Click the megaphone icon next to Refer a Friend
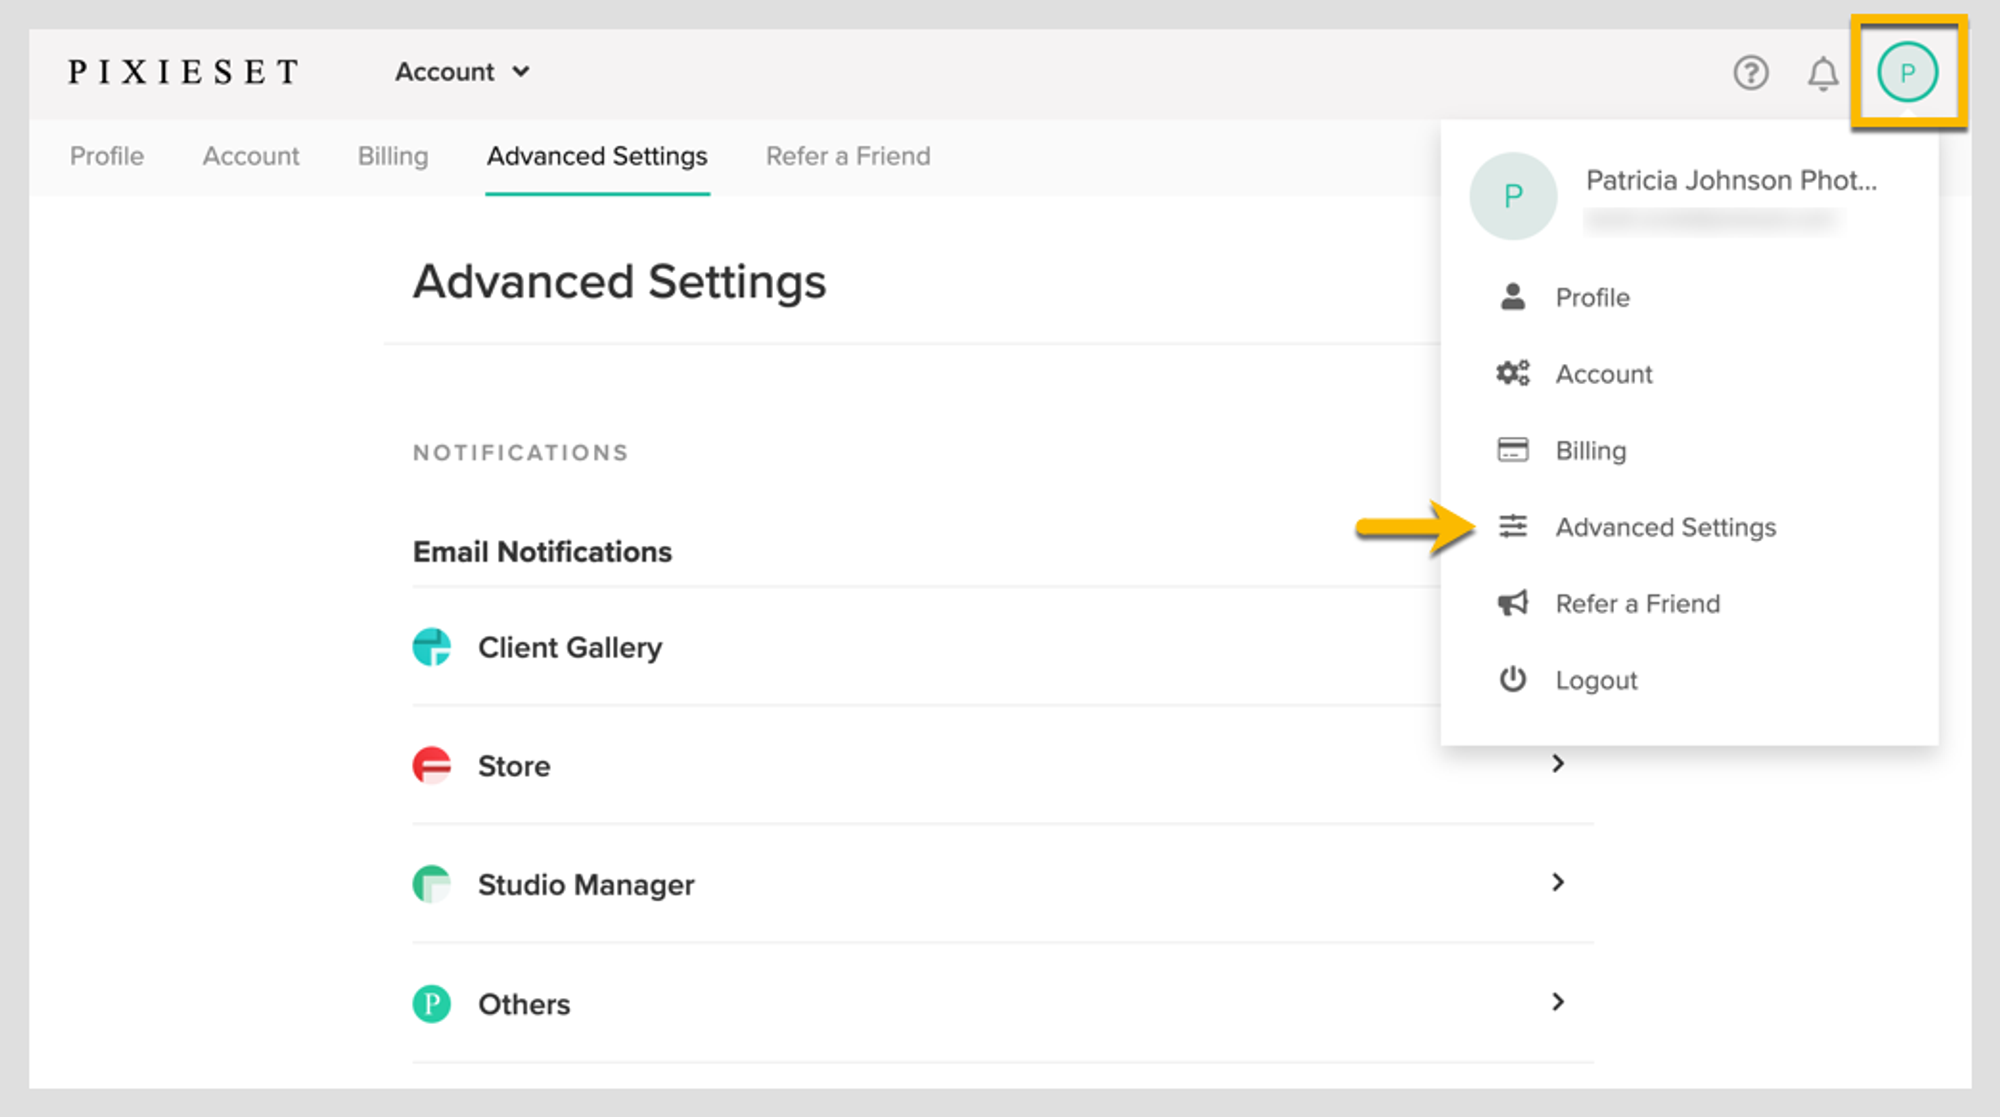The image size is (2000, 1117). point(1513,603)
